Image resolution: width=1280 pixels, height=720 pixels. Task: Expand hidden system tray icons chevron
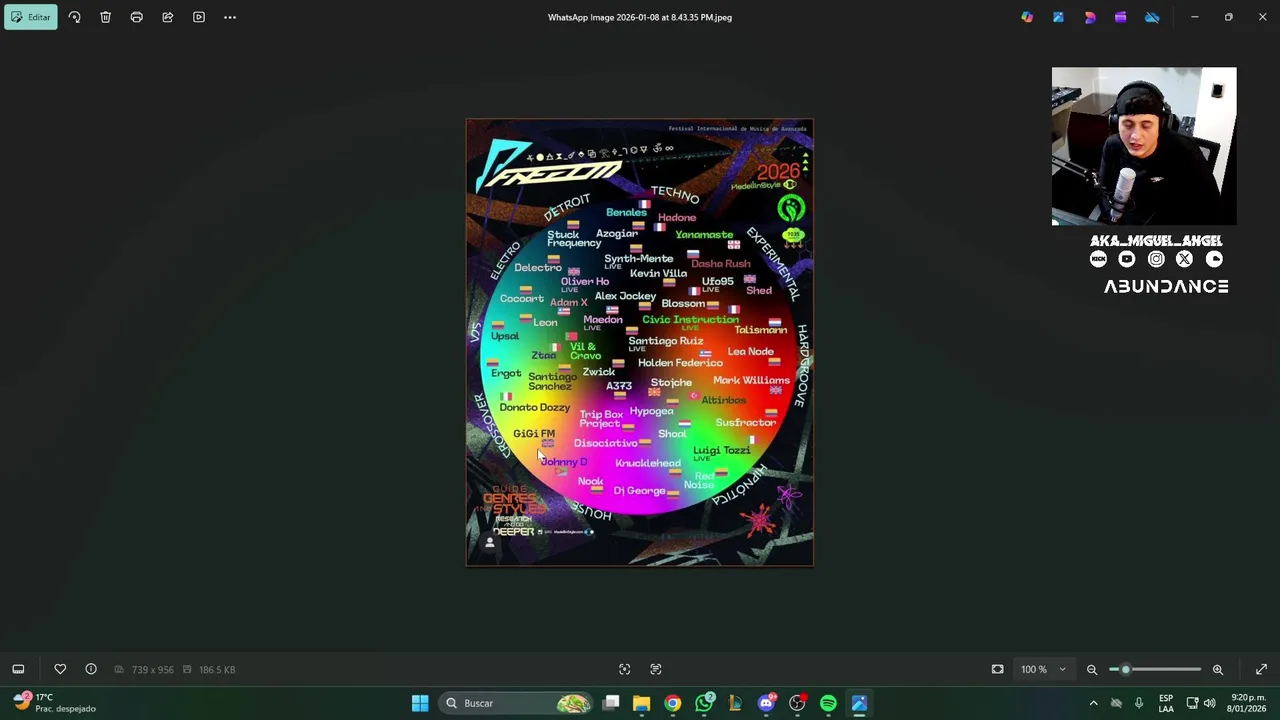(x=1093, y=703)
